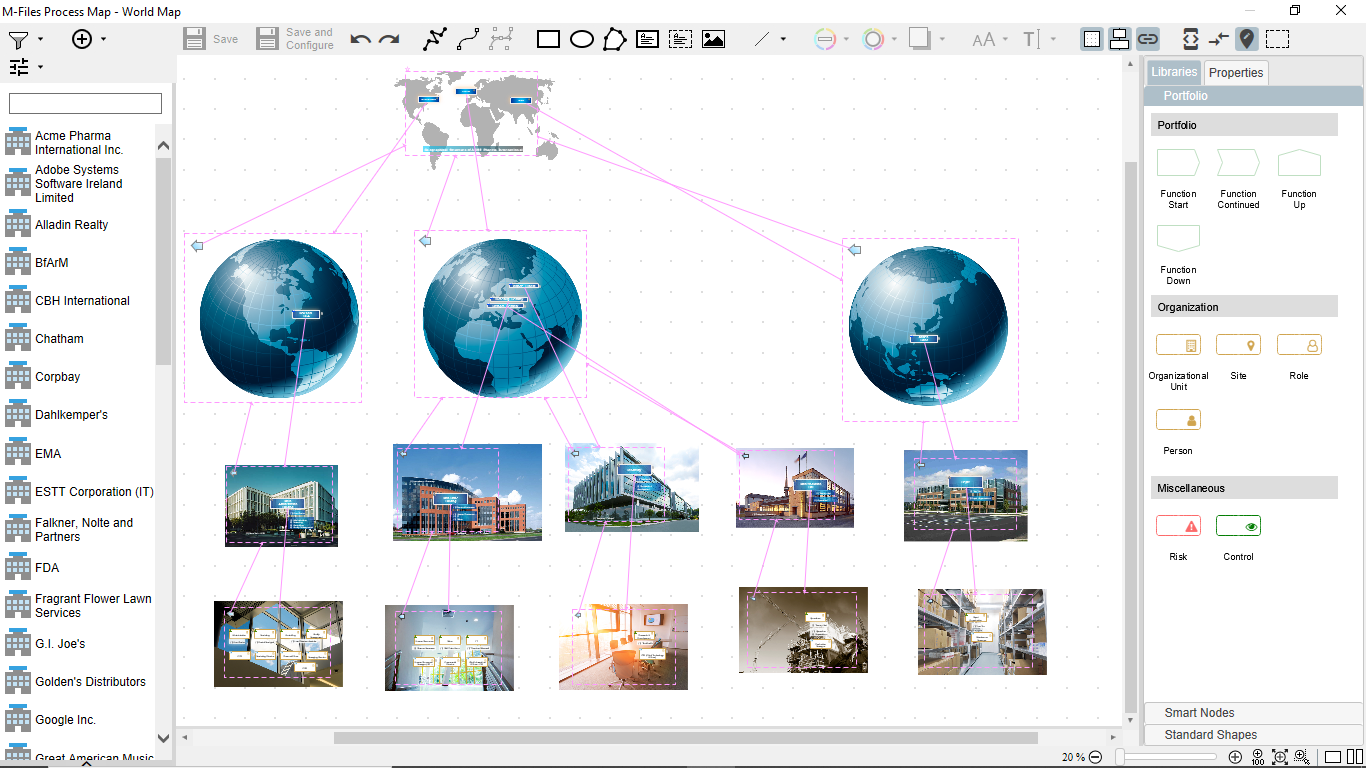Screen dimensions: 1366x768
Task: Undo the last action
Action: (360, 39)
